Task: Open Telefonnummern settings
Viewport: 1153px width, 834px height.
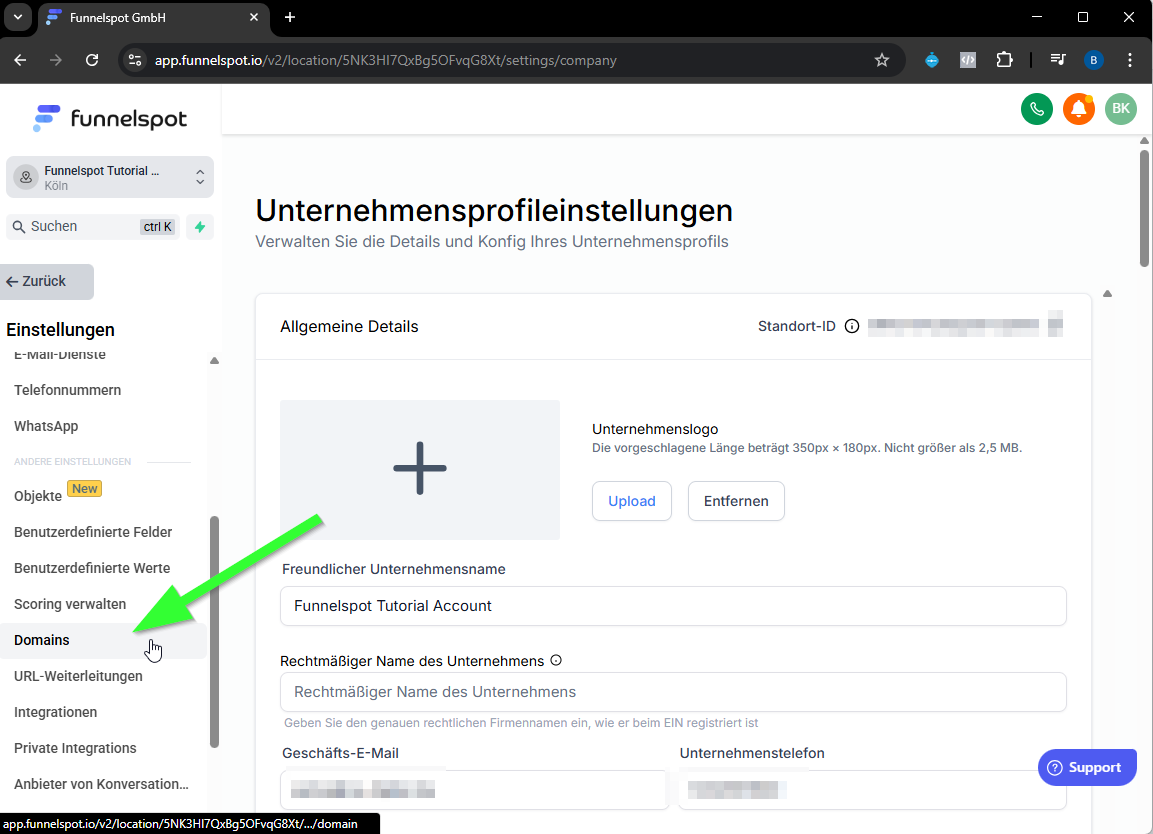Action: click(68, 390)
